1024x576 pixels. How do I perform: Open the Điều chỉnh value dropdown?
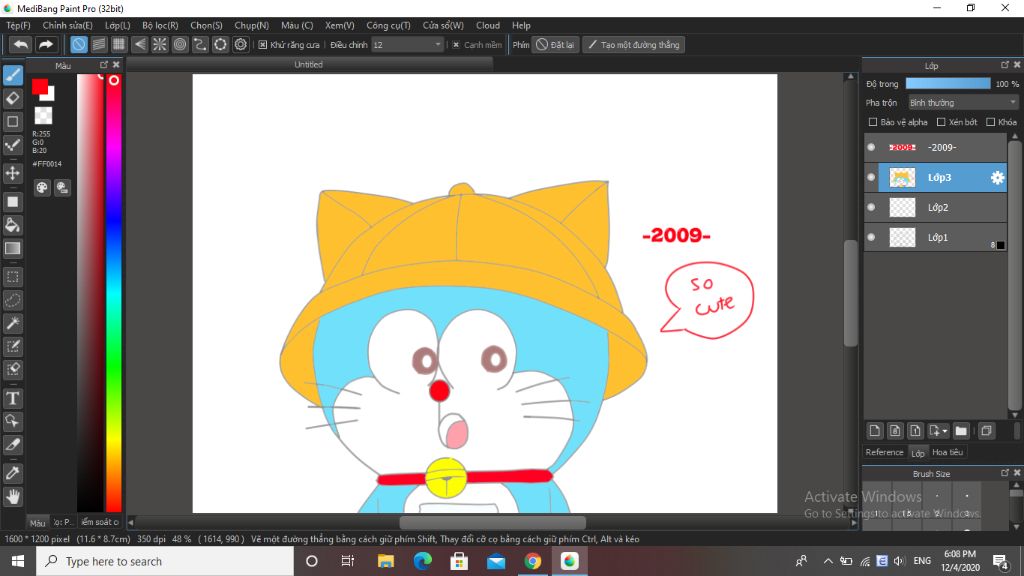click(408, 45)
